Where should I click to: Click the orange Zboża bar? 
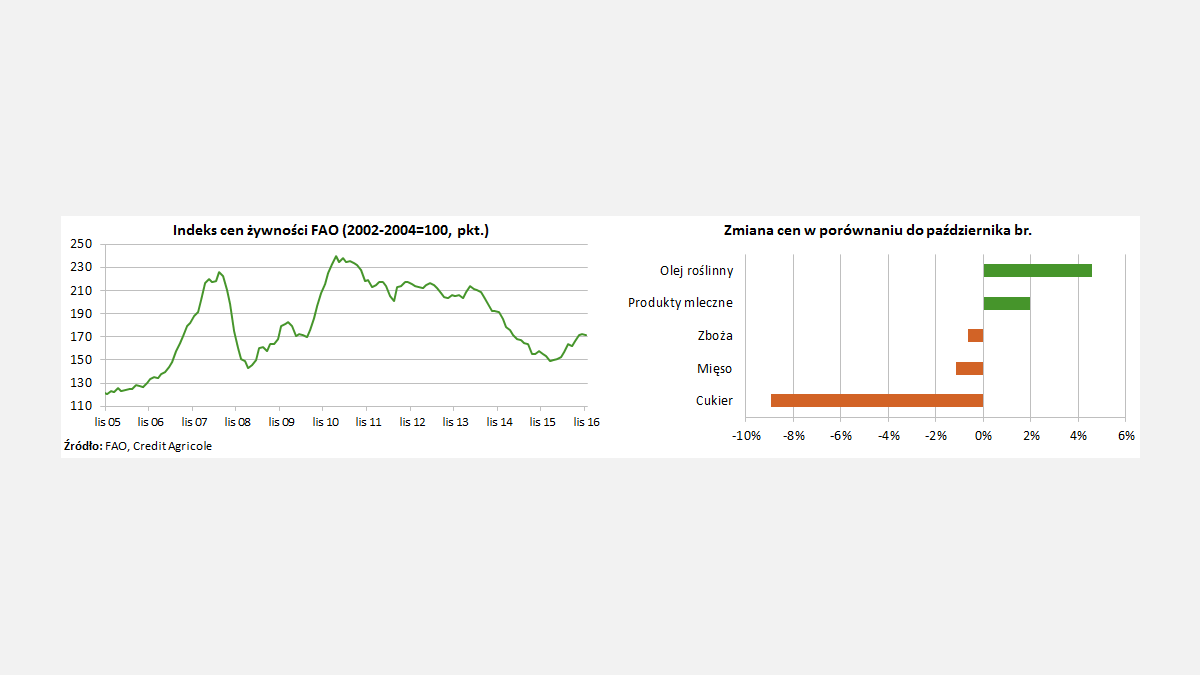[975, 336]
